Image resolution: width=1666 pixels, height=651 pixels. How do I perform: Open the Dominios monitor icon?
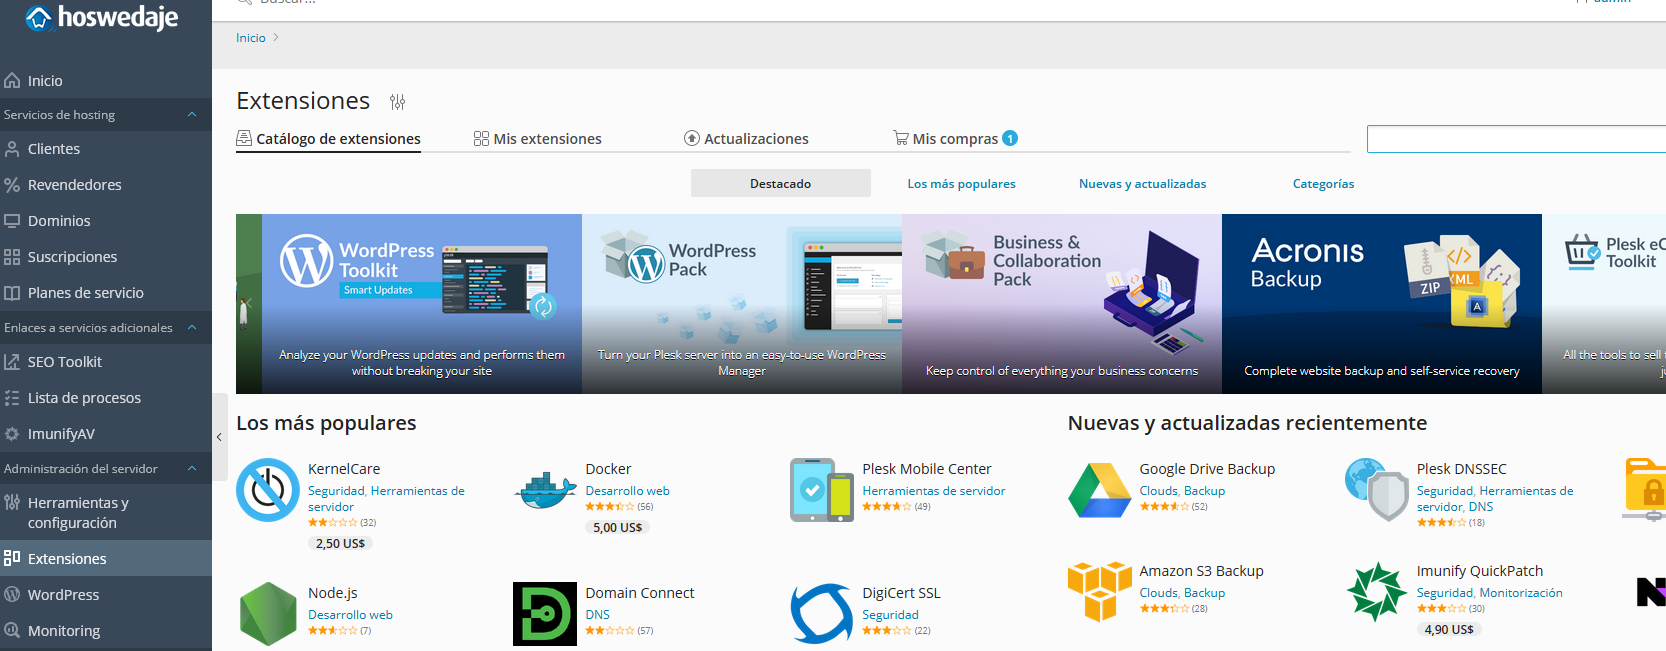[x=12, y=221]
